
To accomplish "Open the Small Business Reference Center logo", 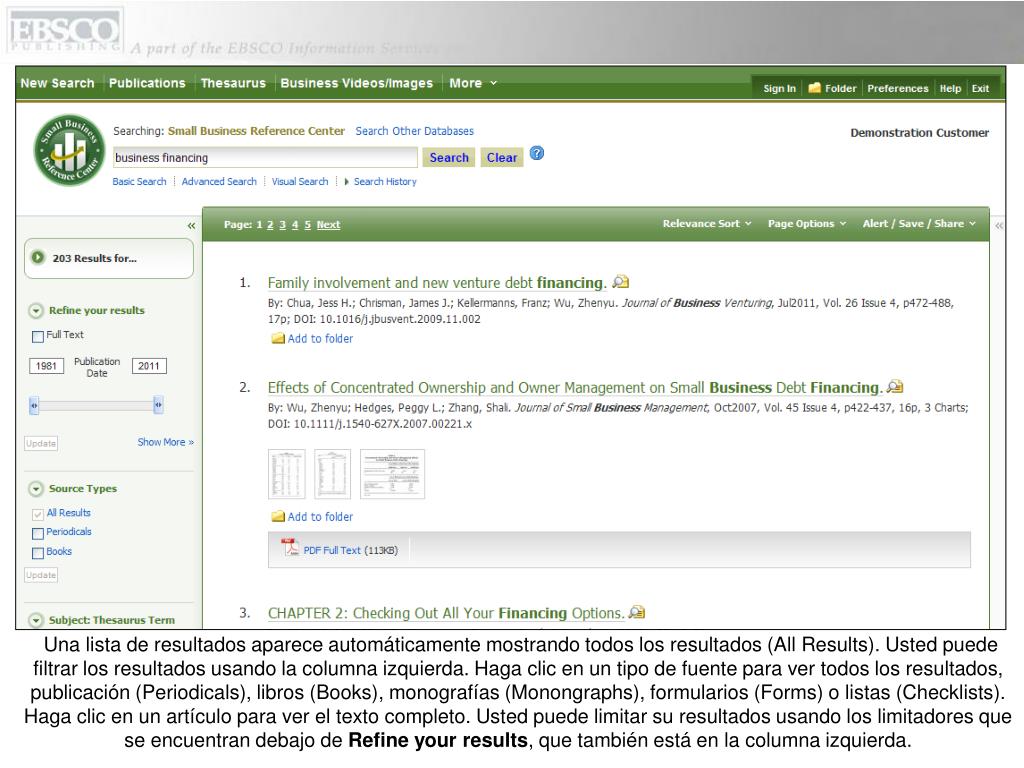I will [69, 150].
